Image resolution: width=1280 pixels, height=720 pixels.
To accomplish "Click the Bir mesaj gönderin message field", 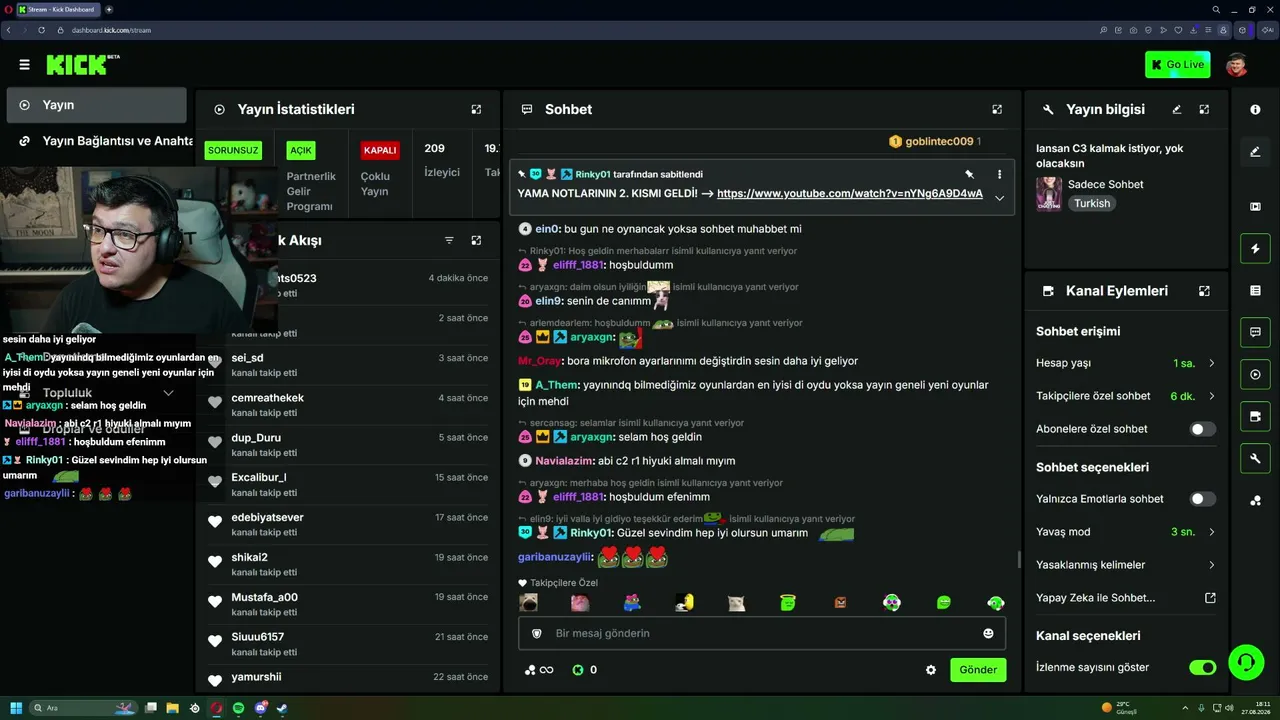I will [762, 633].
